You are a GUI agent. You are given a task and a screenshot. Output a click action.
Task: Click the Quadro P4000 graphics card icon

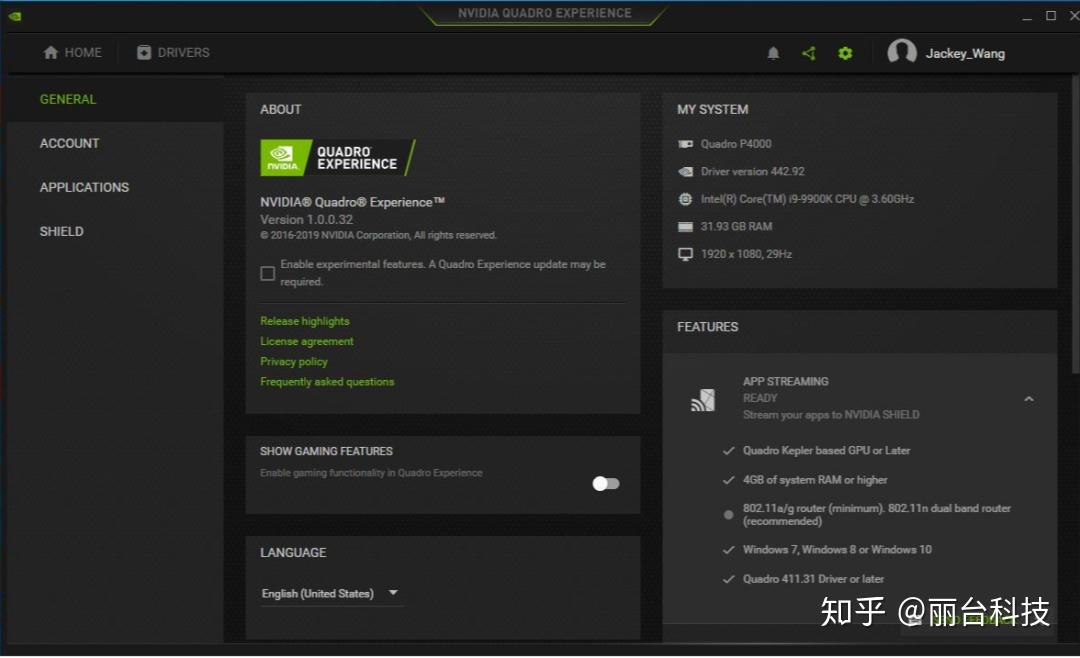685,144
